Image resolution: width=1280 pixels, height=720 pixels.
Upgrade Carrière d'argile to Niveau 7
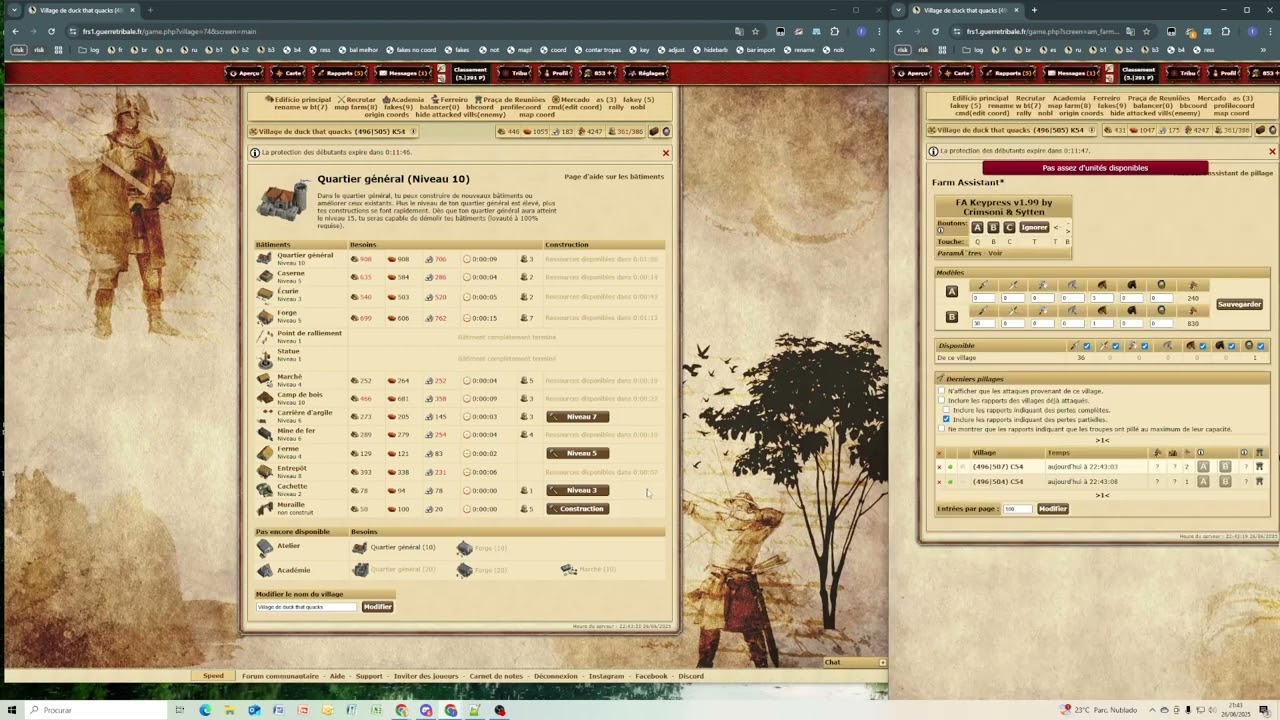click(x=577, y=417)
